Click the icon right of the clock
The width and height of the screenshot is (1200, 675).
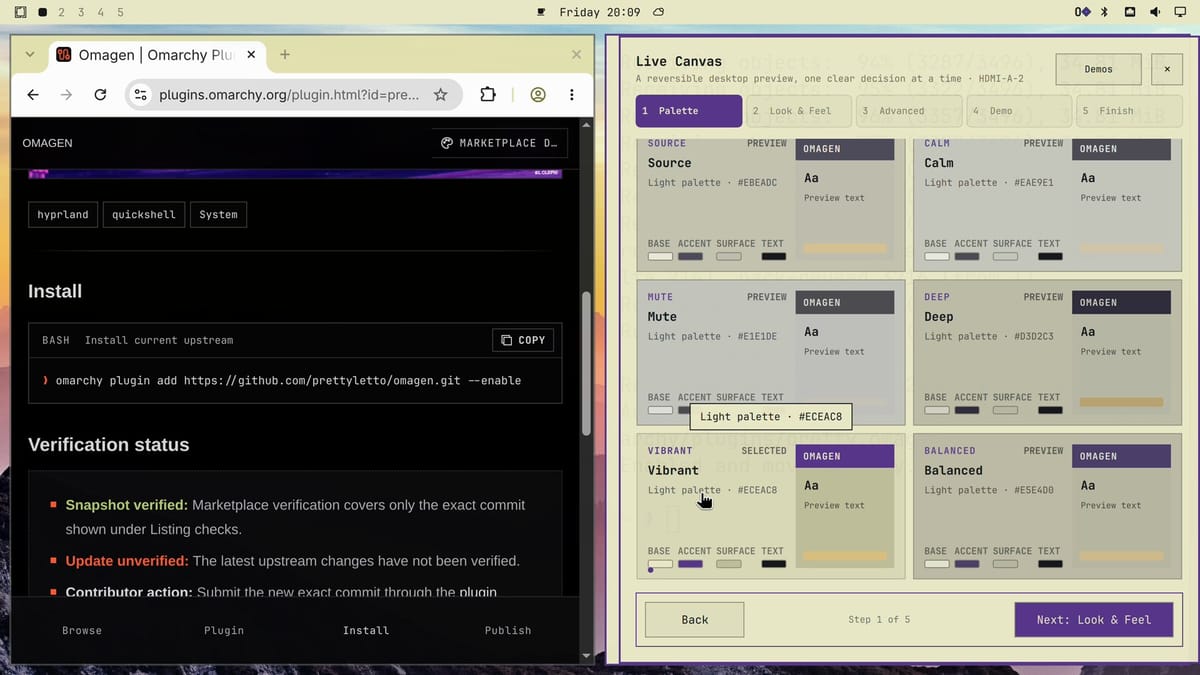coord(658,12)
